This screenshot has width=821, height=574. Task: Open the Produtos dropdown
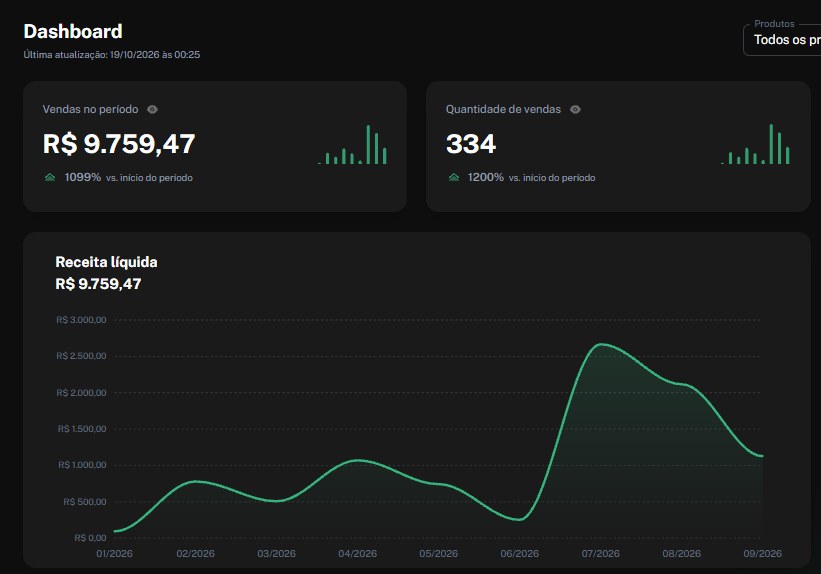[x=782, y=39]
